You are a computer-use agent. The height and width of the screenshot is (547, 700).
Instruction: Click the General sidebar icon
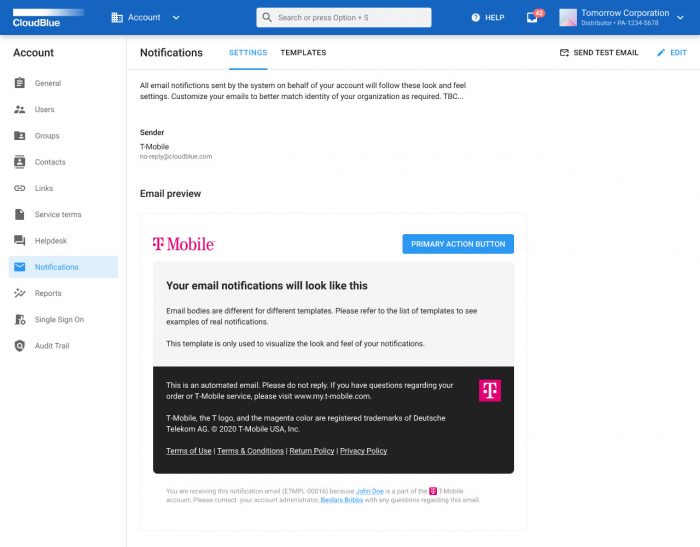[20, 83]
